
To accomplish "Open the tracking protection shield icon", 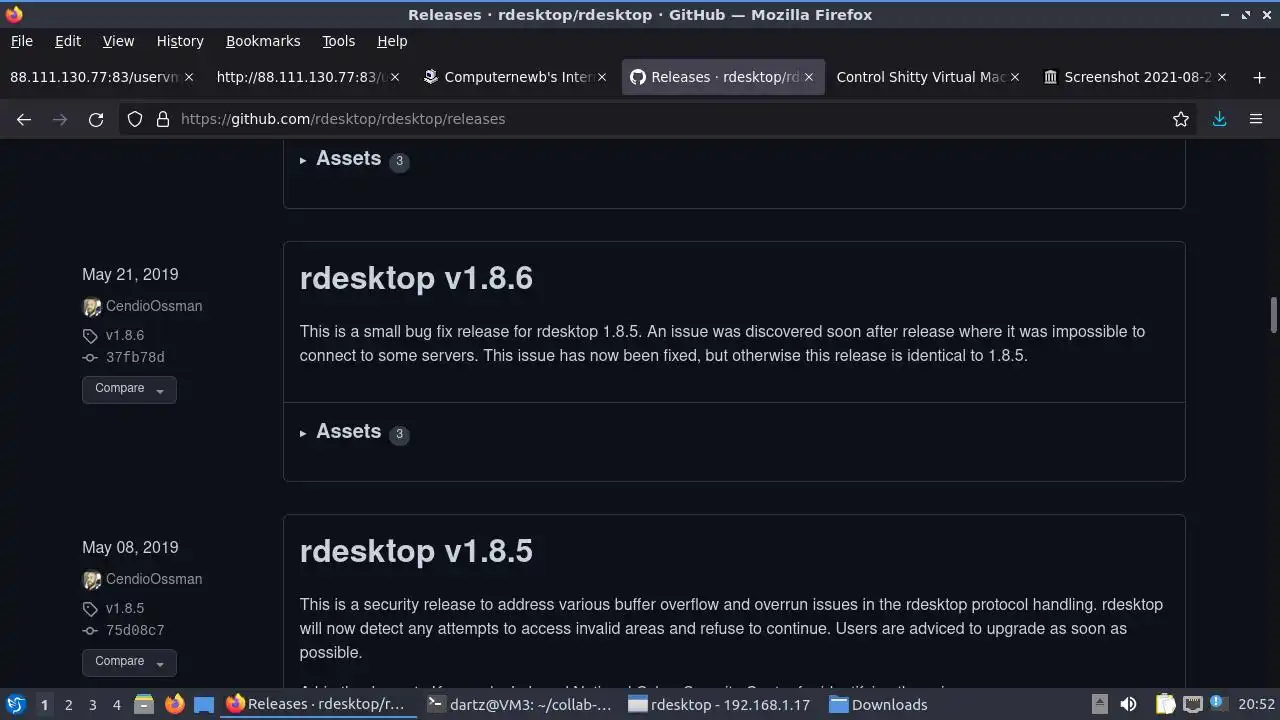I will [135, 119].
